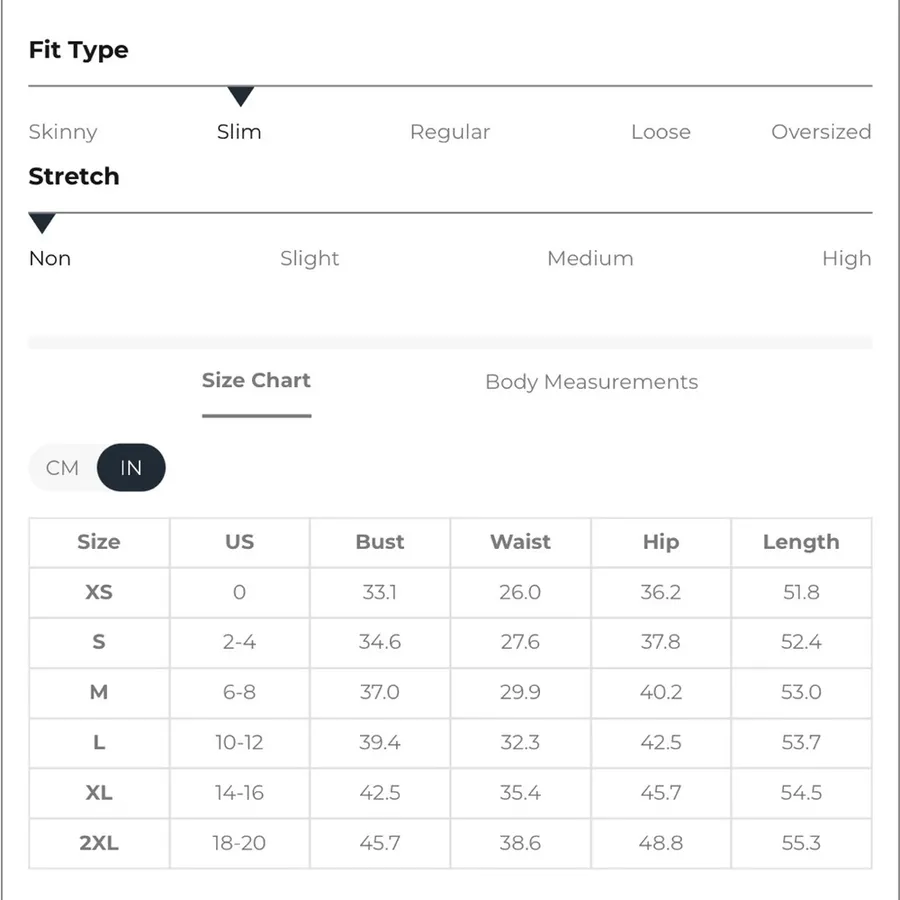The width and height of the screenshot is (900, 900).
Task: Click the Medium stretch label
Action: (x=590, y=258)
